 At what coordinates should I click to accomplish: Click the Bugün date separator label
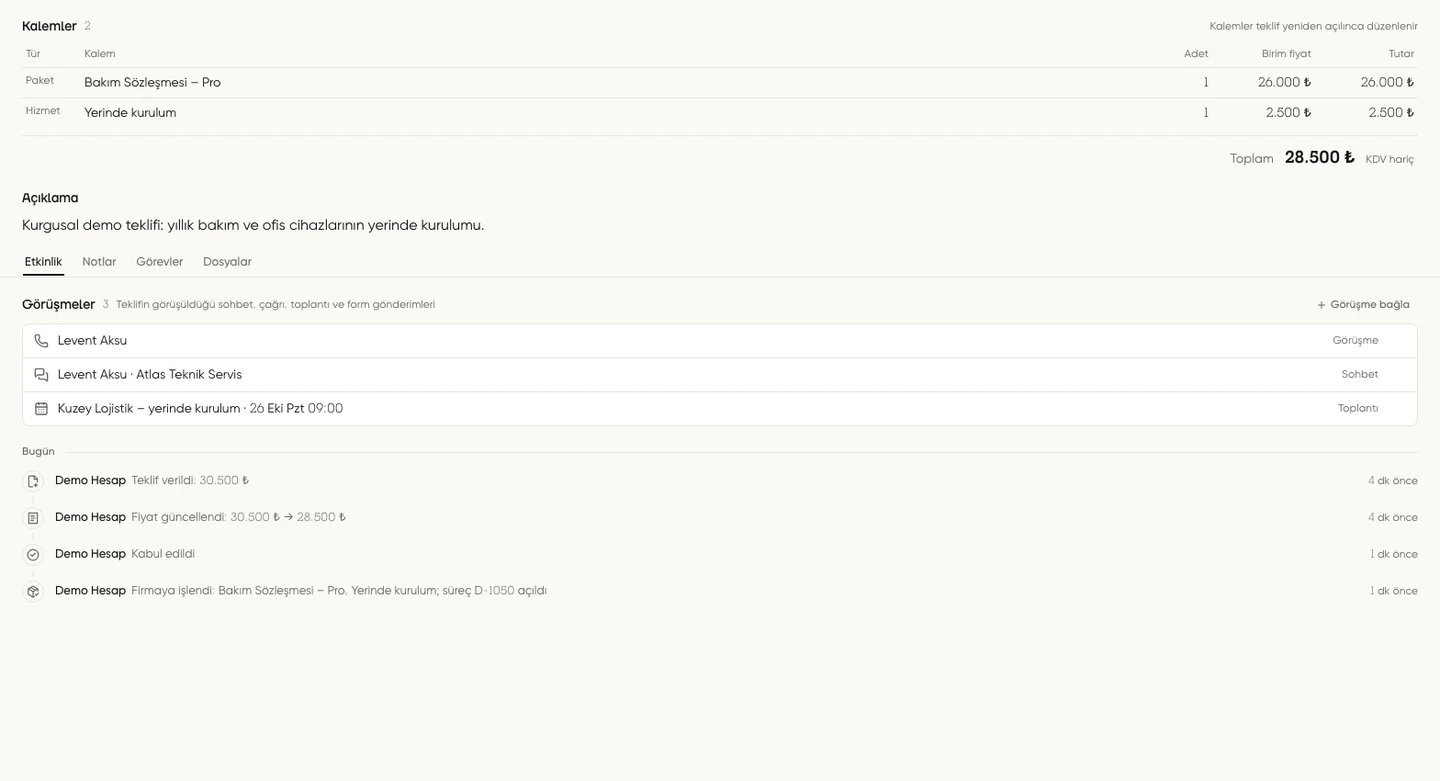point(38,452)
